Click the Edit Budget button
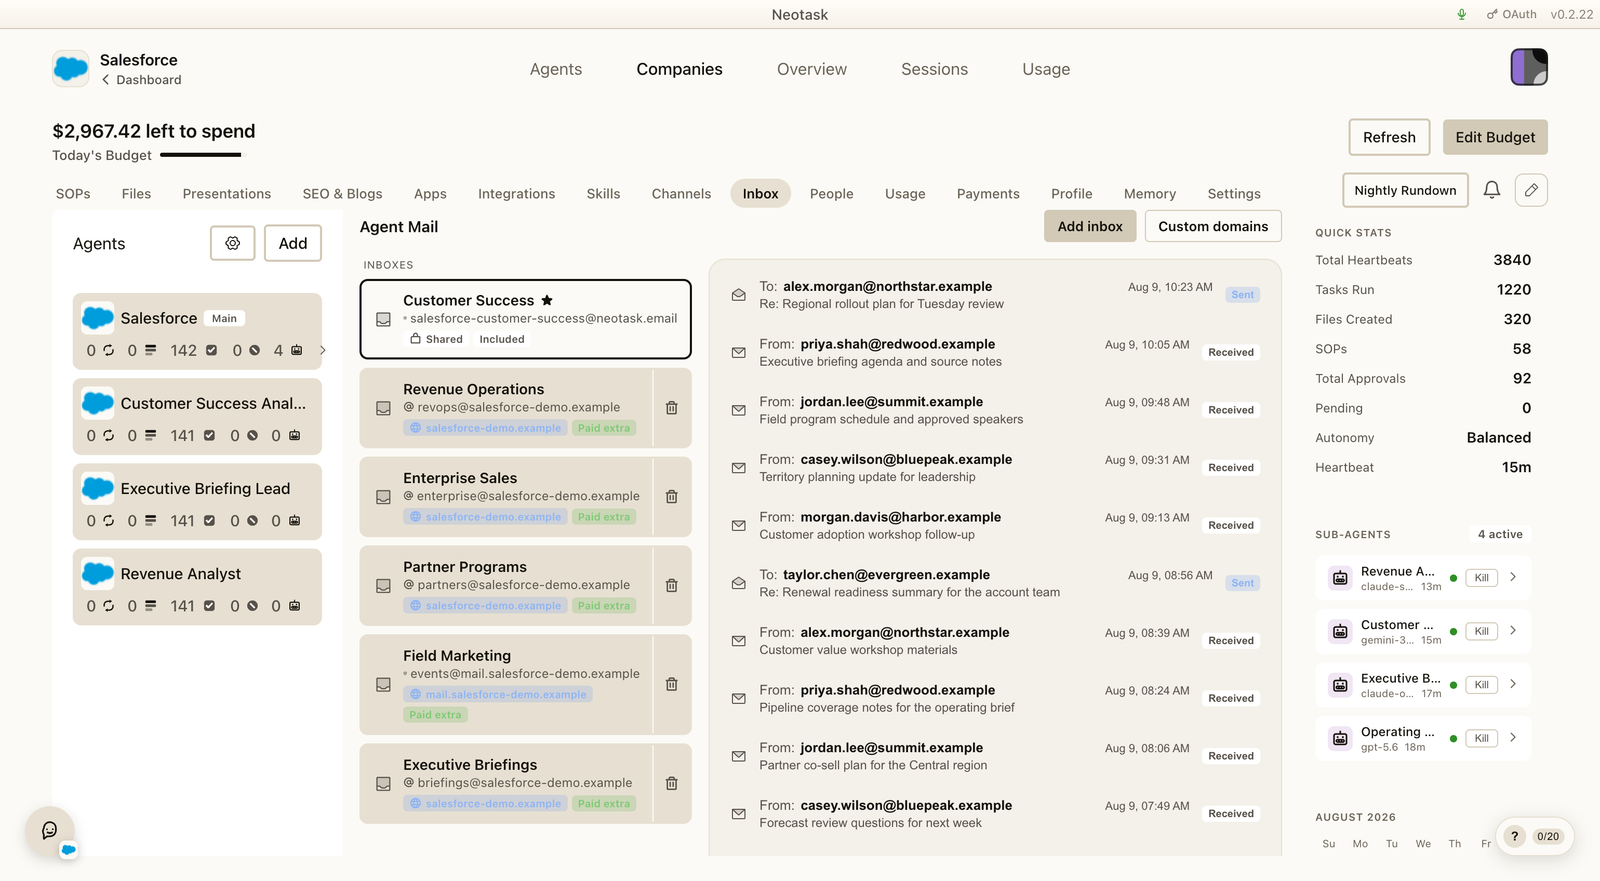 [1495, 137]
